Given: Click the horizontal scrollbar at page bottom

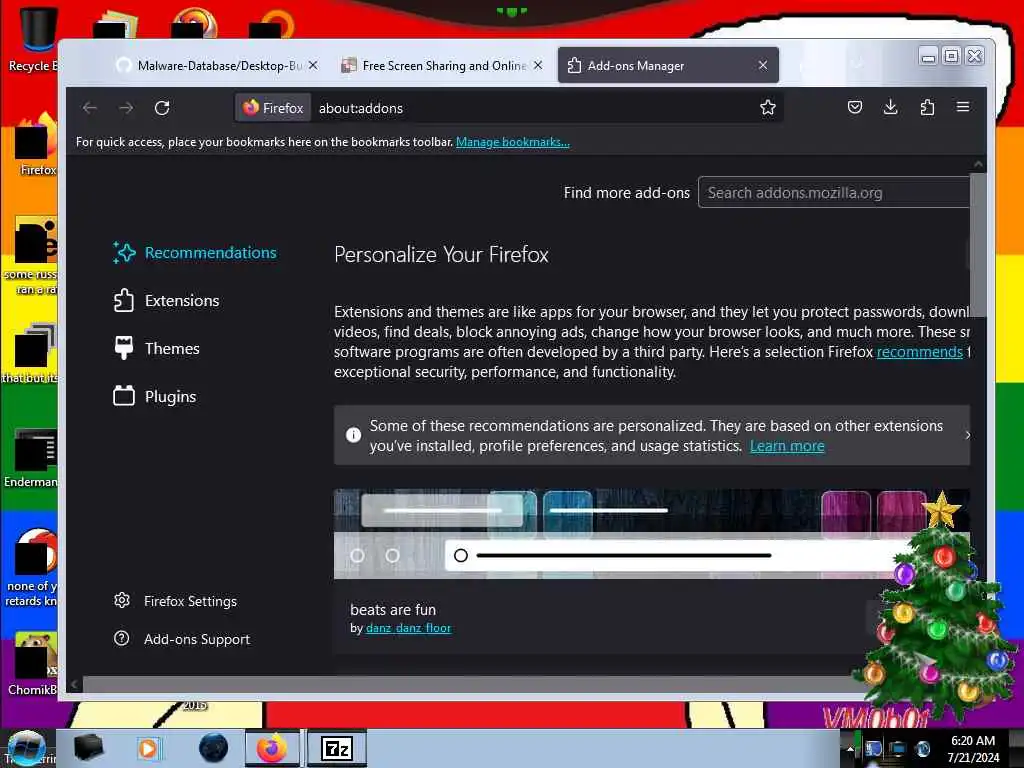Looking at the screenshot, I should pos(470,684).
